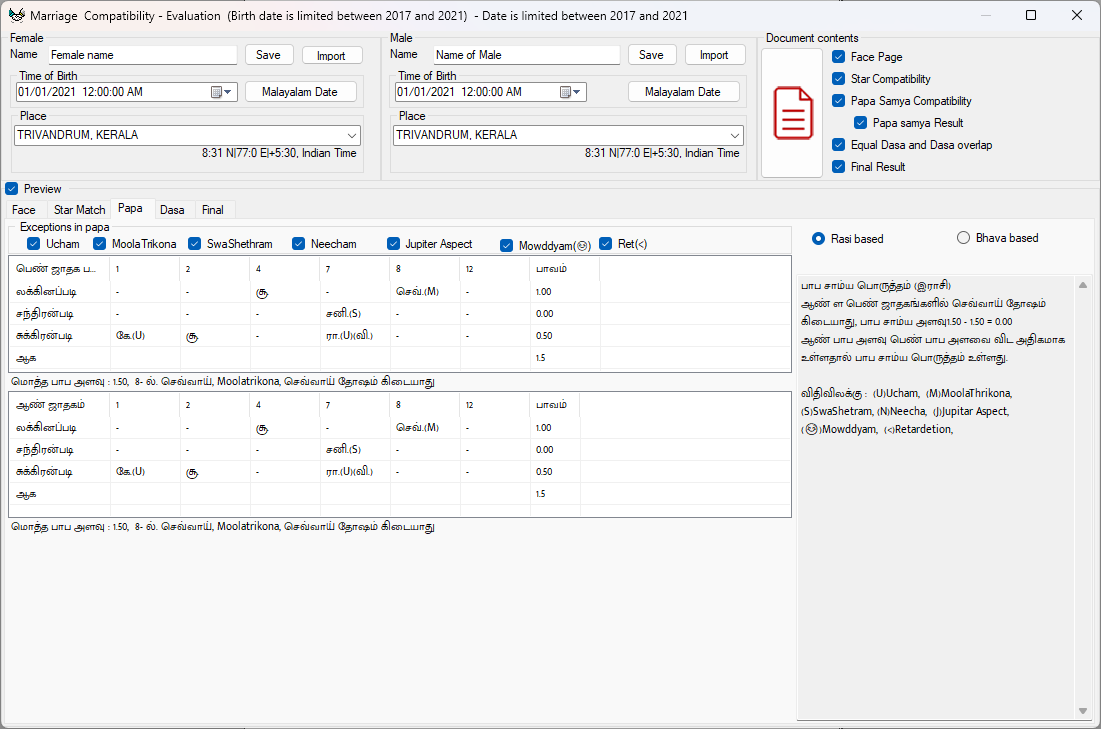The height and width of the screenshot is (729, 1101).
Task: Switch to the Face tab
Action: pos(23,210)
